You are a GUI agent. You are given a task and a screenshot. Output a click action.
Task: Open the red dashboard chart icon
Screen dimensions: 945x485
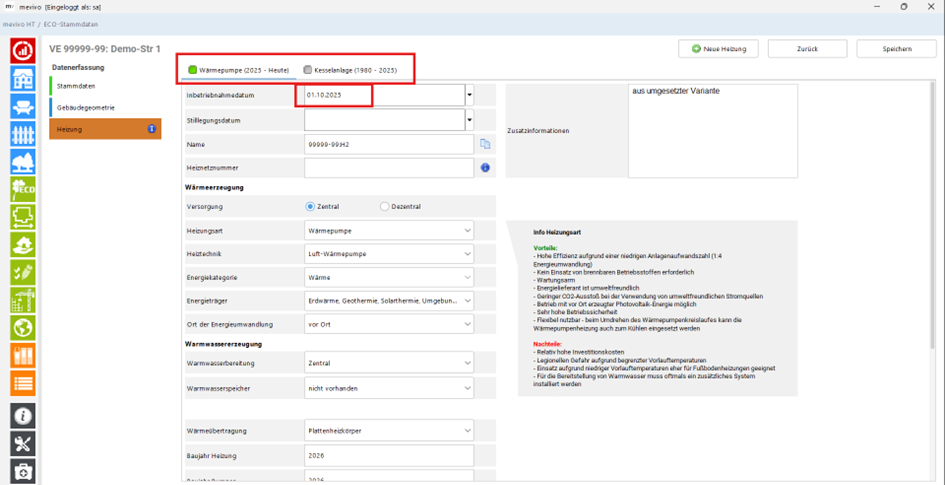[x=23, y=51]
